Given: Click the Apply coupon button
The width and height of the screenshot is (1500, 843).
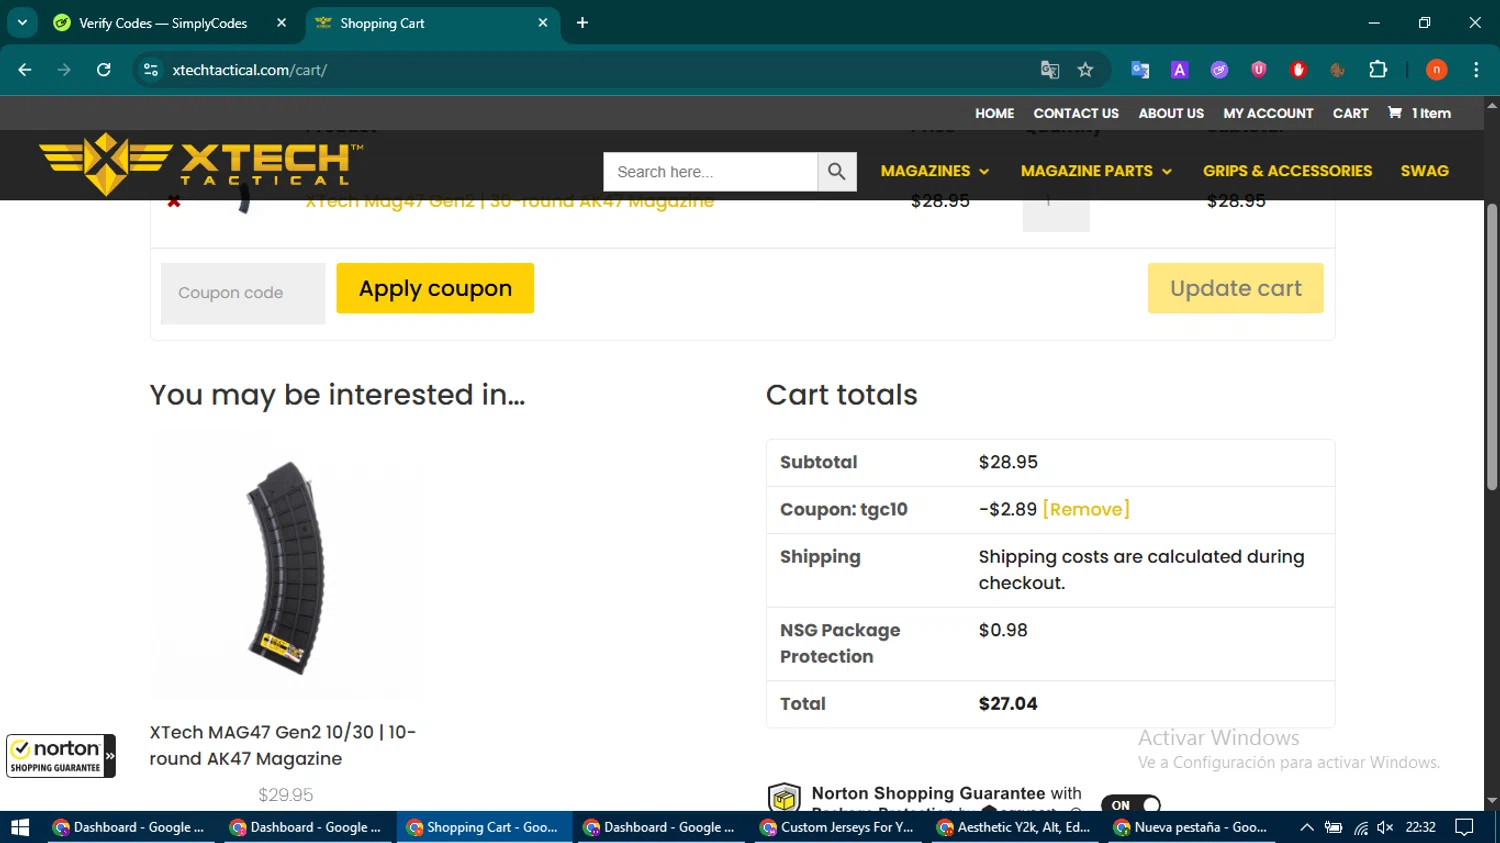Looking at the screenshot, I should (435, 288).
